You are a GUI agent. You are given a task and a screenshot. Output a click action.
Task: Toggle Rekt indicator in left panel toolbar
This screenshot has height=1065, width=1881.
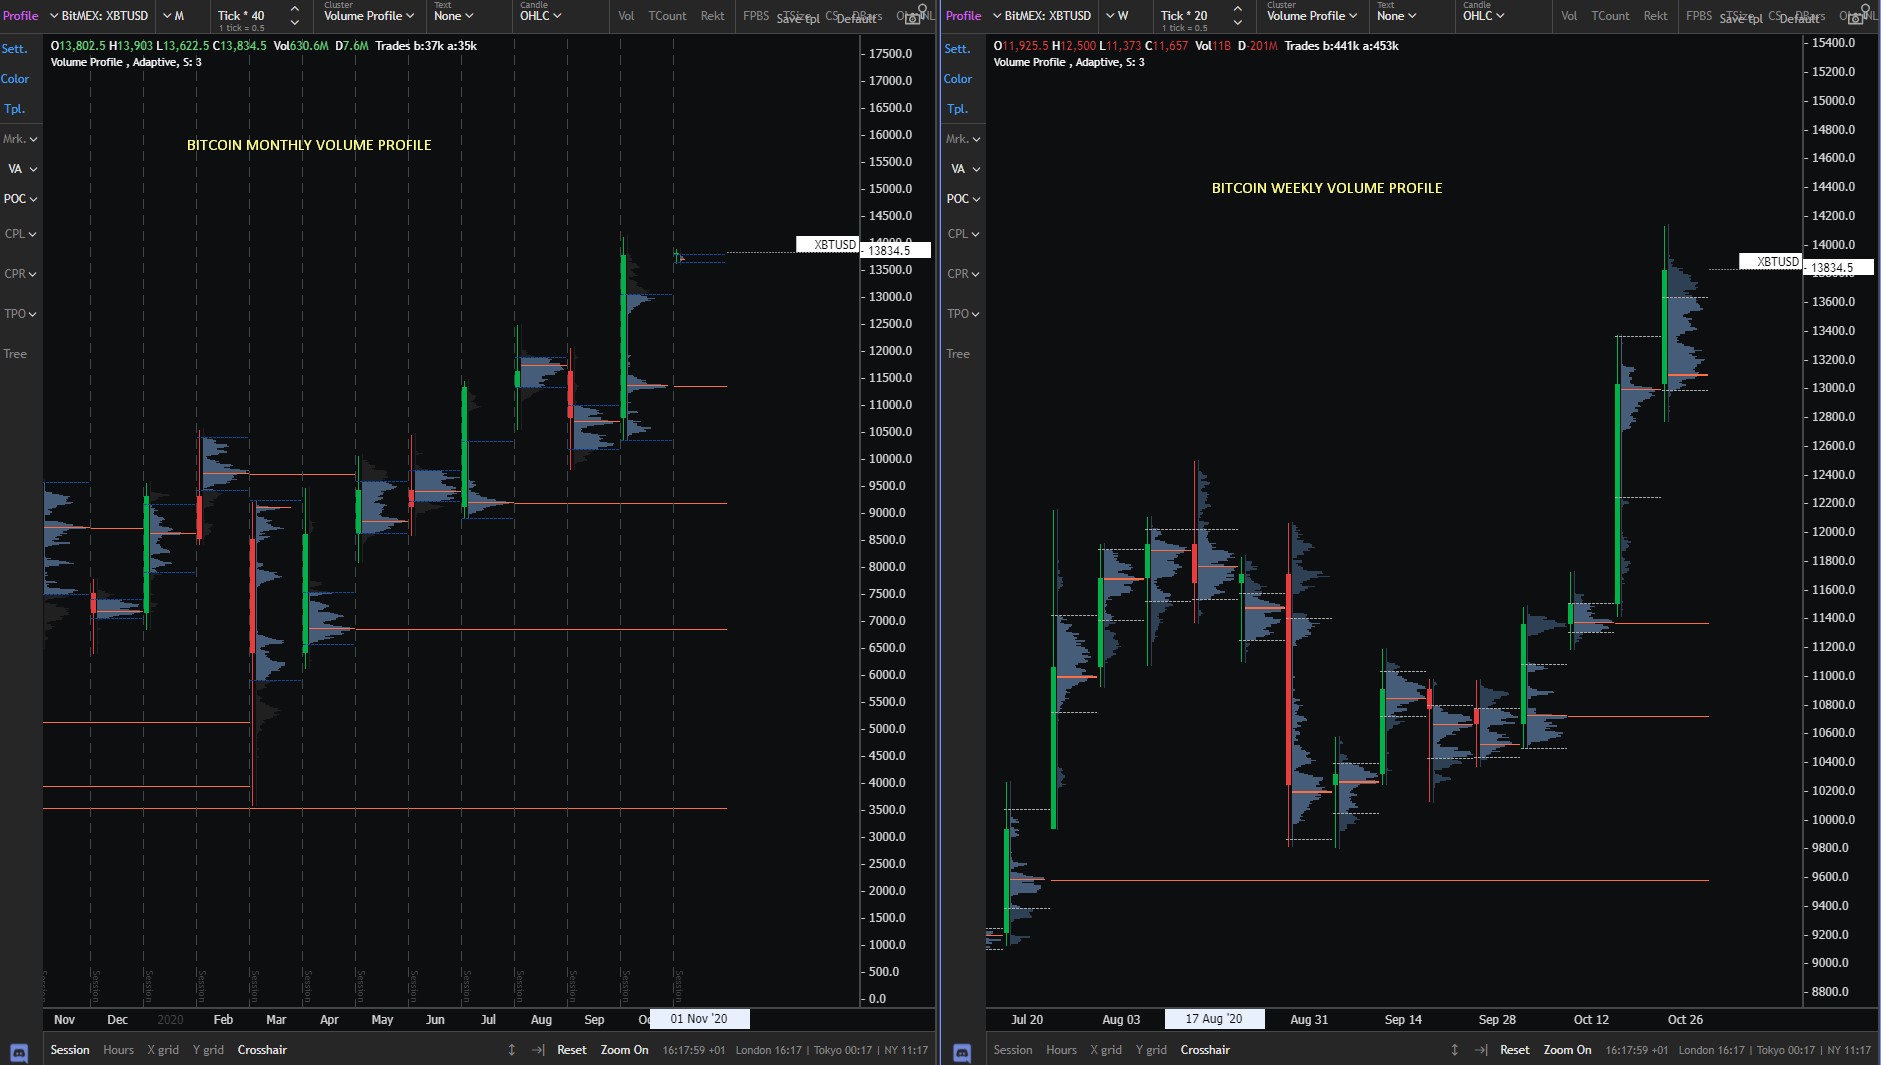click(713, 16)
